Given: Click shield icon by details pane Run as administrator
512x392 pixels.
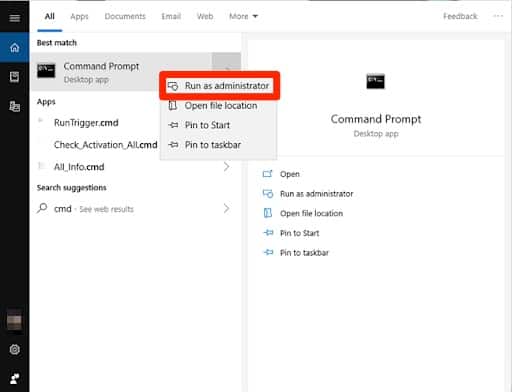Looking at the screenshot, I should 268,193.
